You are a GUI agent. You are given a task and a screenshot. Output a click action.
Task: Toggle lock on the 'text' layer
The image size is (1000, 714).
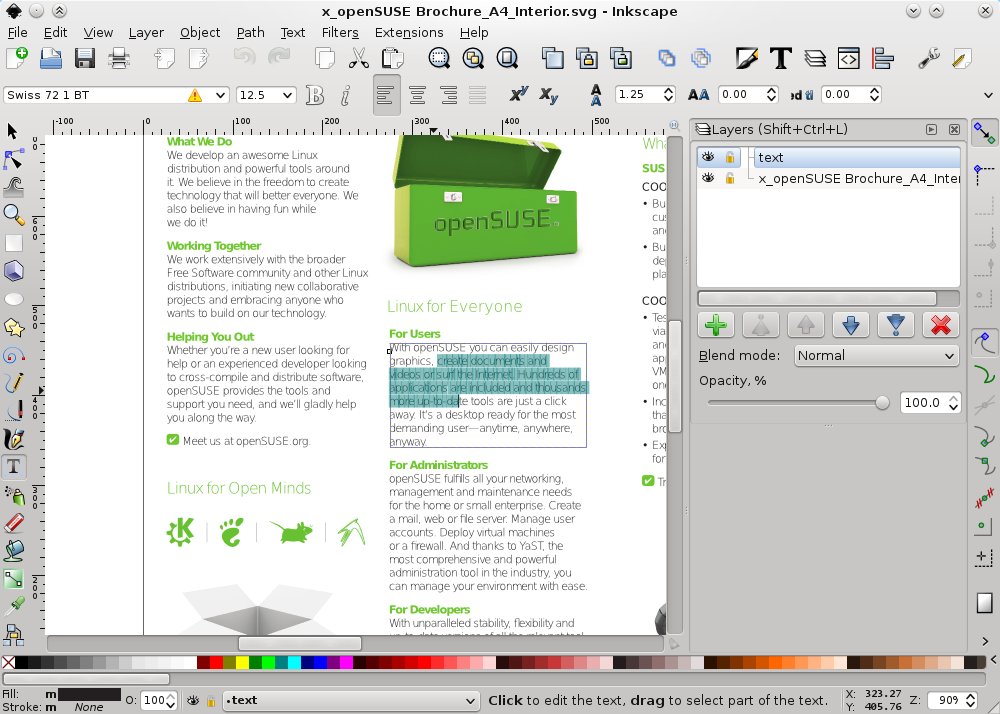pos(730,157)
